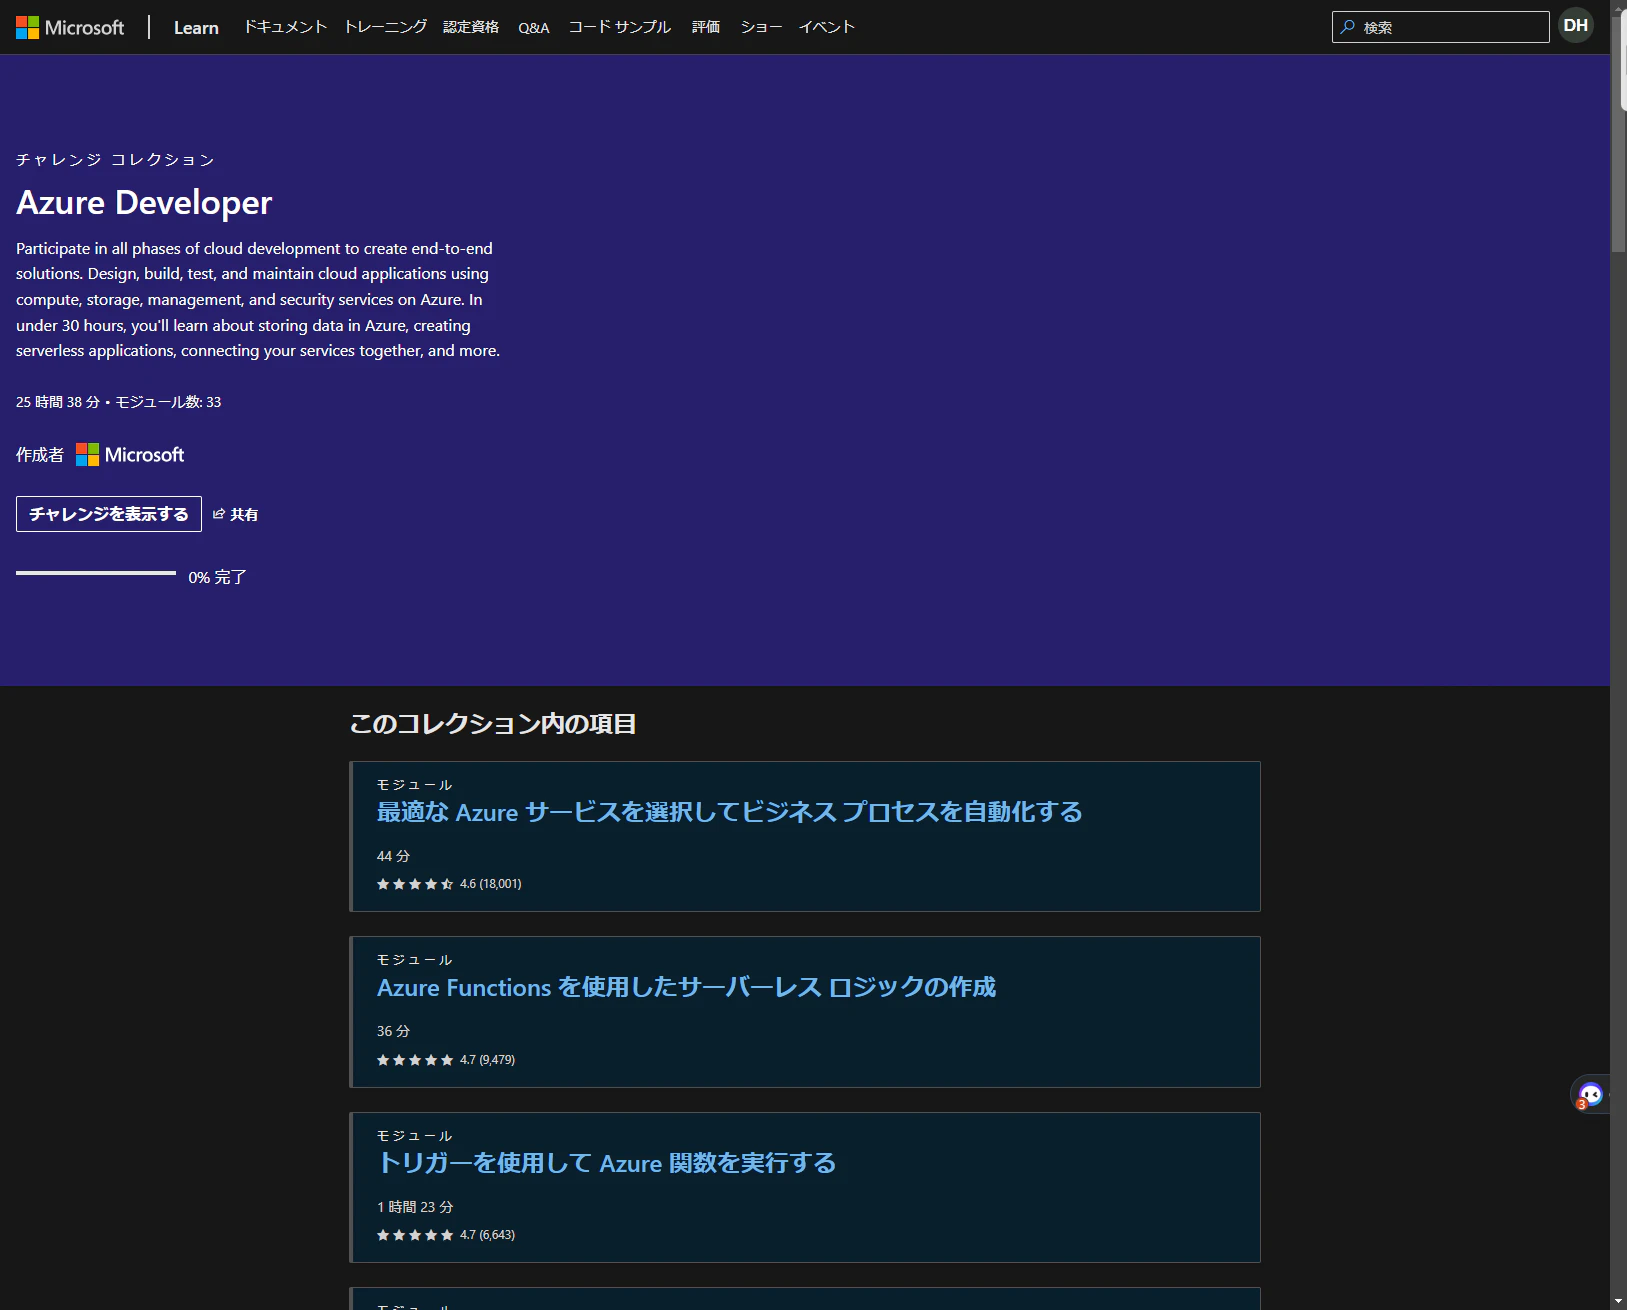The width and height of the screenshot is (1627, 1310).
Task: Open the chat assistant floating icon
Action: pos(1590,1095)
